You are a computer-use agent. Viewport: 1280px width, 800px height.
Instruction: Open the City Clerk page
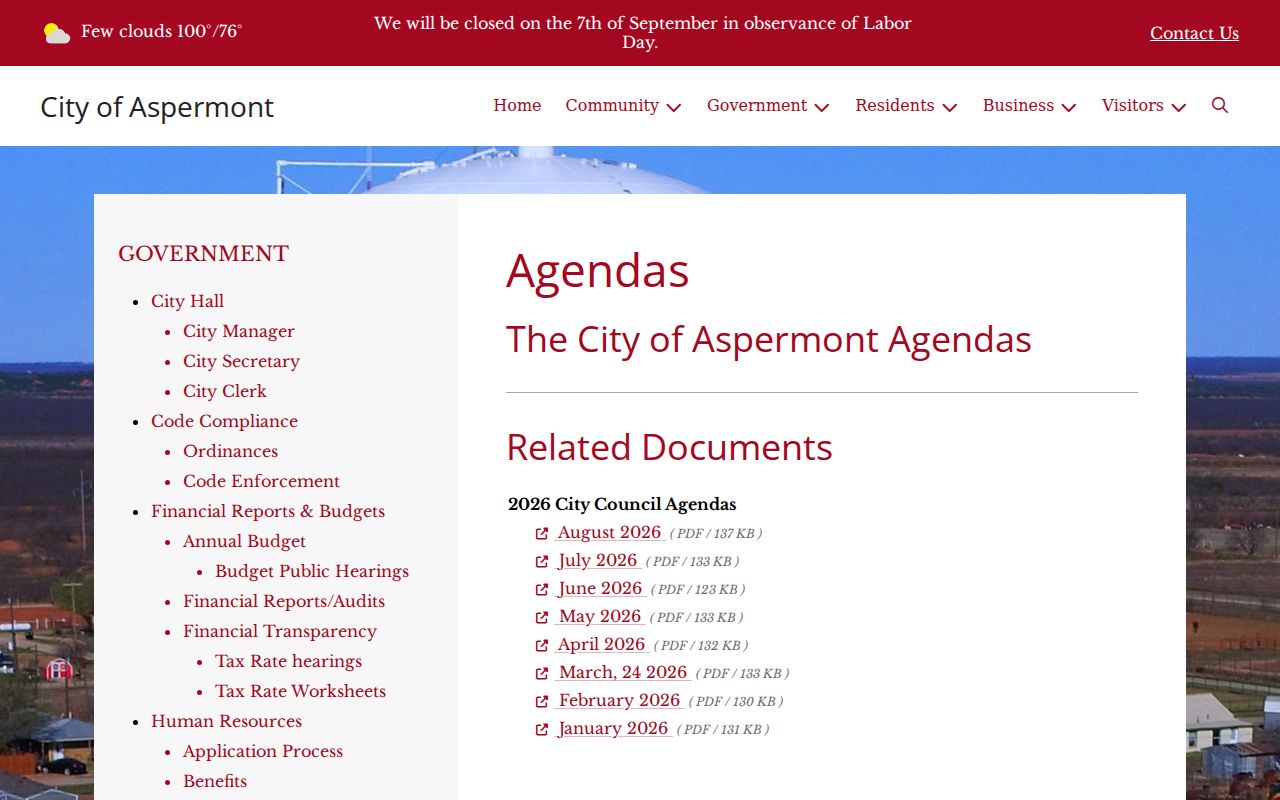click(x=225, y=391)
